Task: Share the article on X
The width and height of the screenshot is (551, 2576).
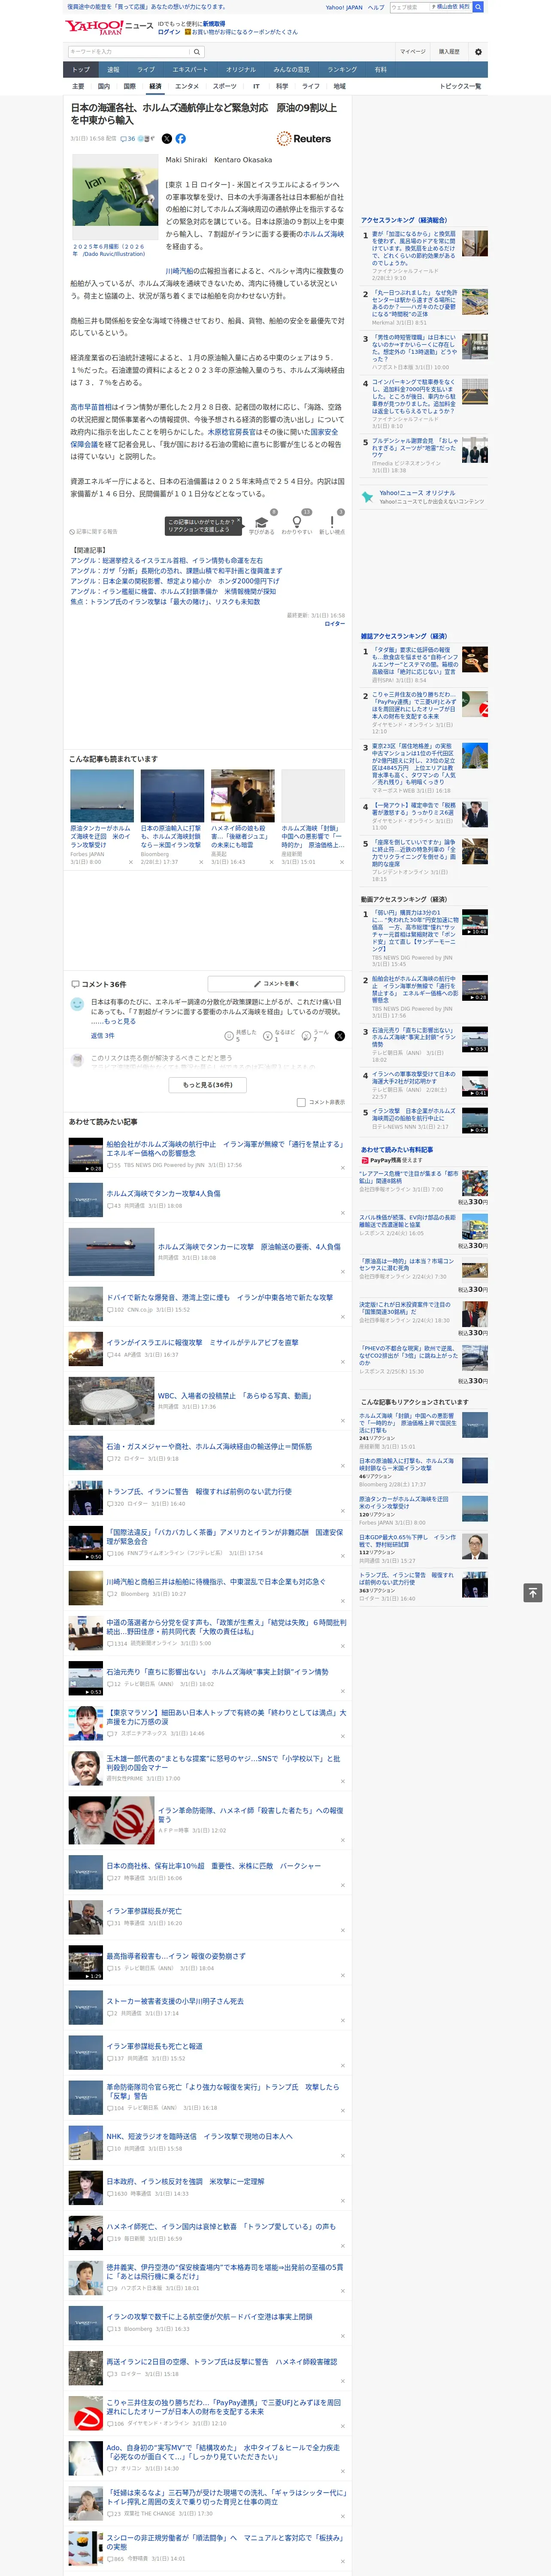Action: 167,139
